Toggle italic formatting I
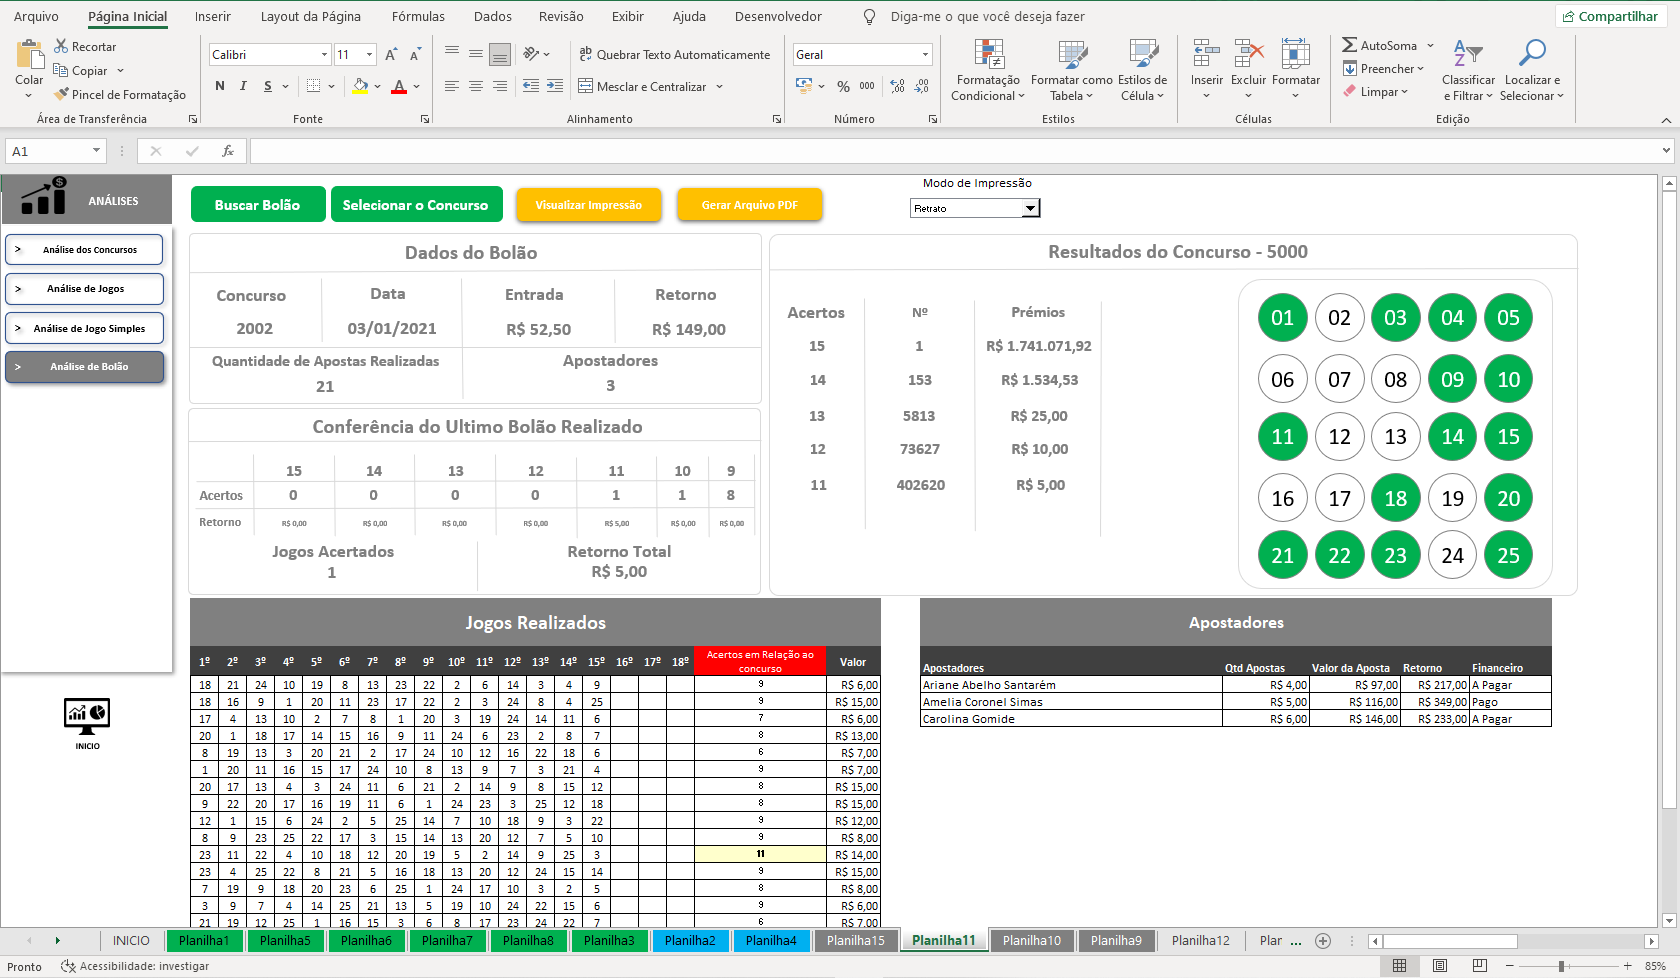 click(243, 86)
